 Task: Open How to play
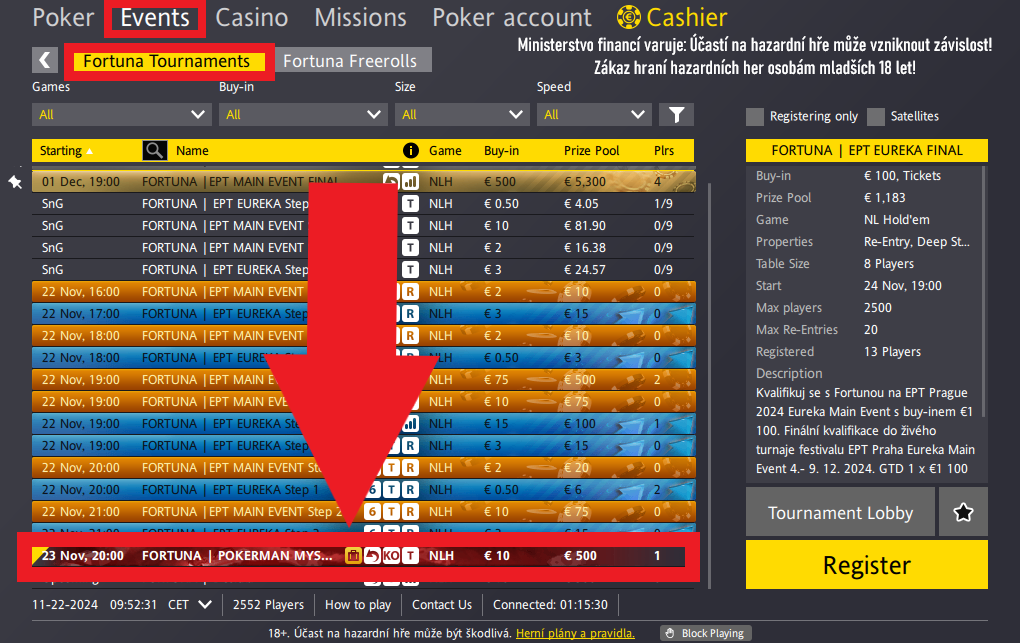358,605
